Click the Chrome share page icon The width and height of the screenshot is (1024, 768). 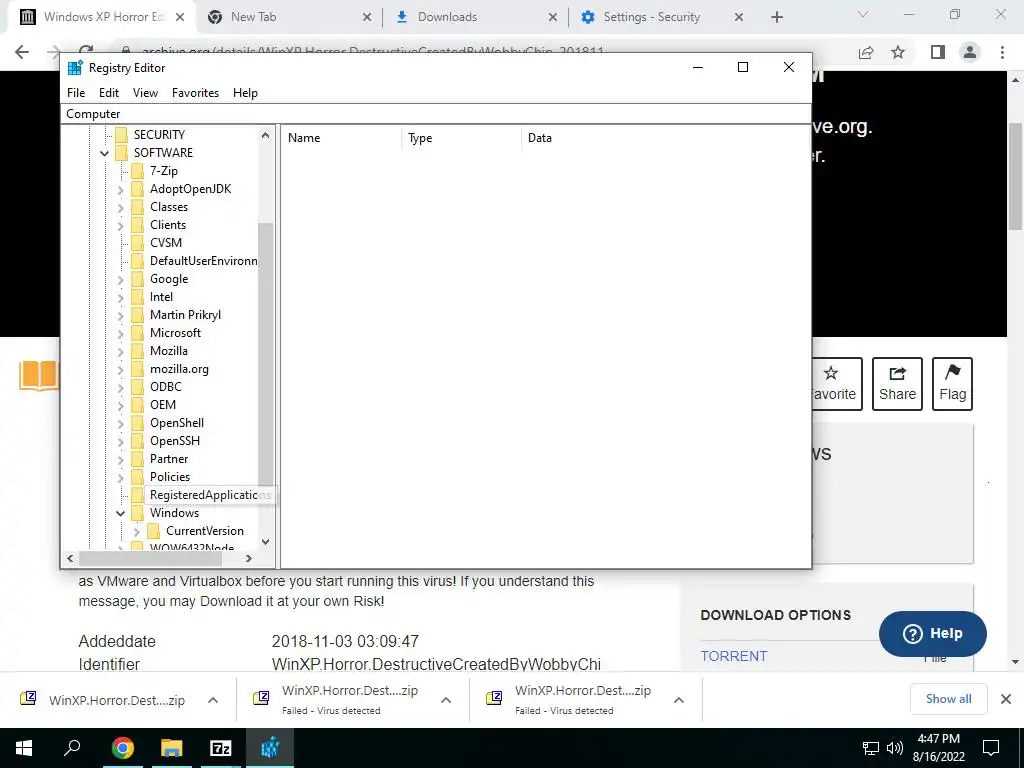[x=866, y=52]
